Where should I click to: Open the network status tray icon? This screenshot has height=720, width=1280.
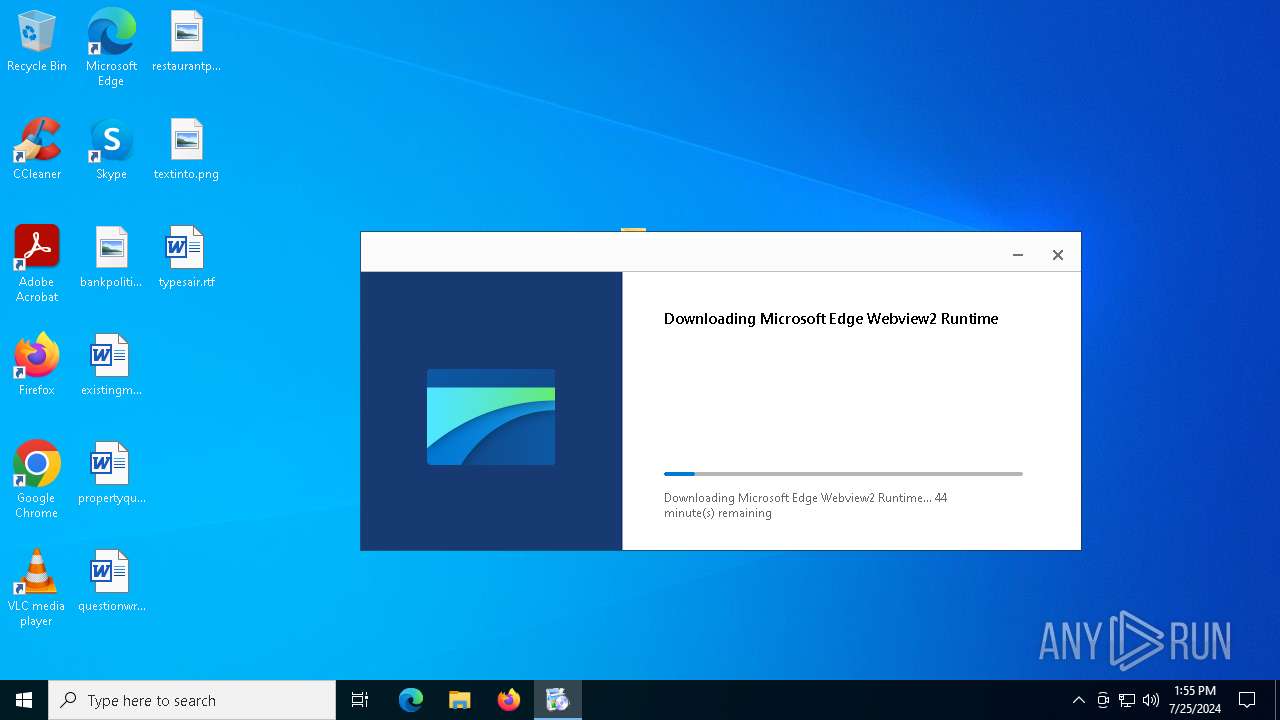click(x=1127, y=700)
